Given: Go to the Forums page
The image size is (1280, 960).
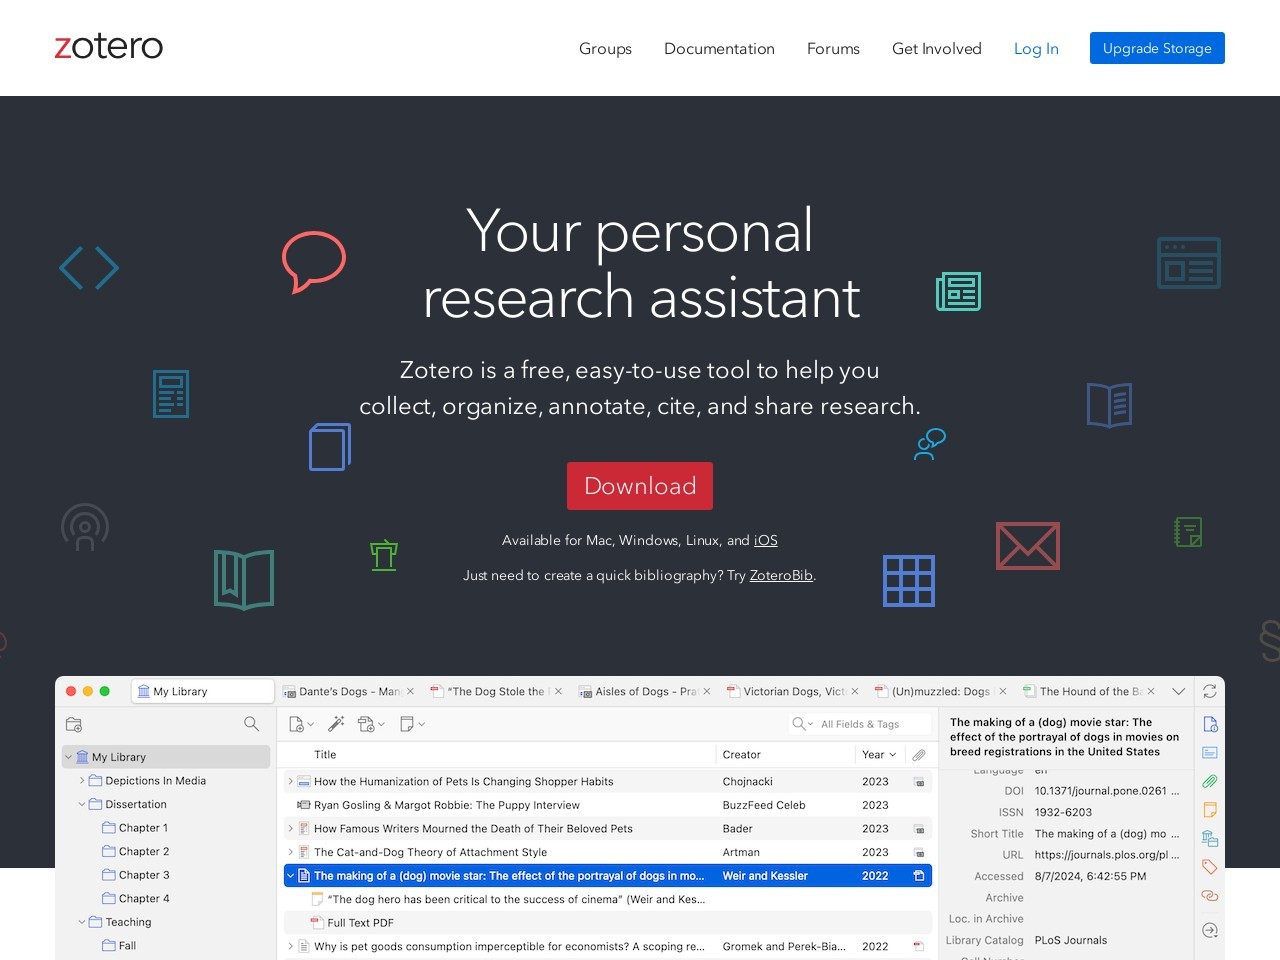Looking at the screenshot, I should click(x=833, y=48).
